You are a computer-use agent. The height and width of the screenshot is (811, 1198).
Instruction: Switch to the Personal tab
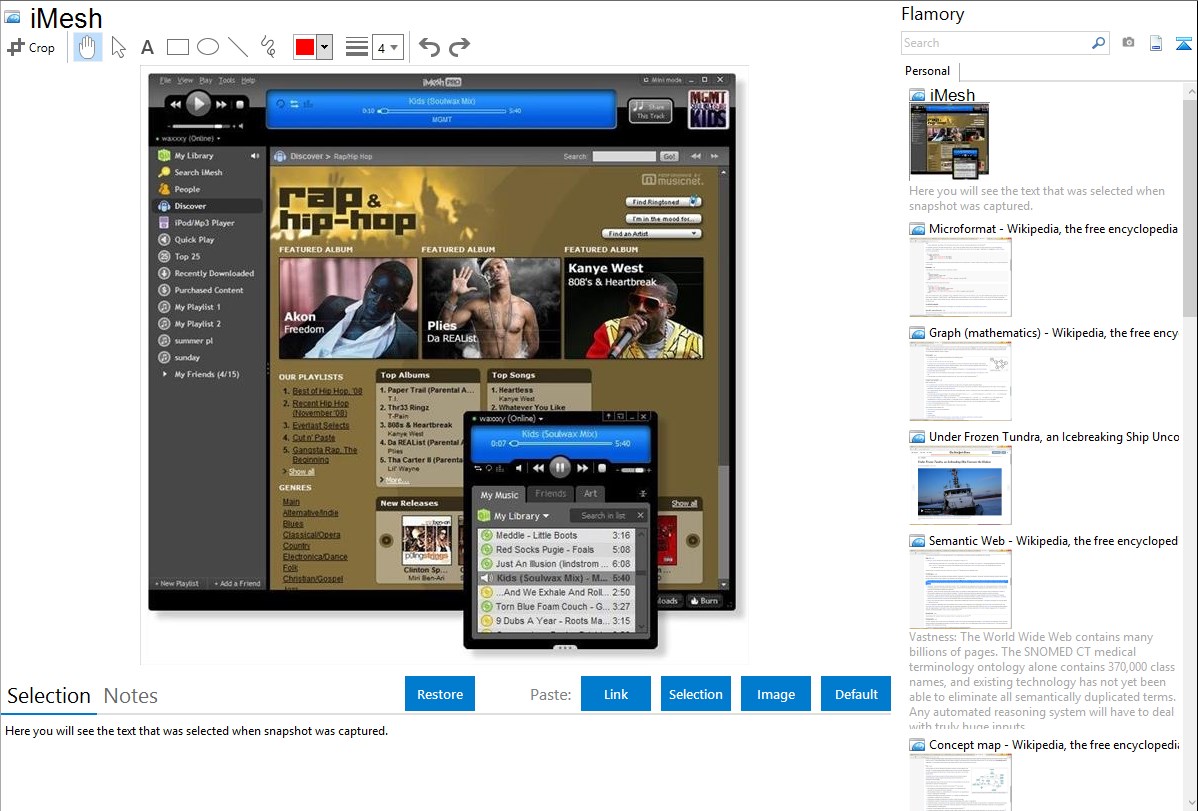click(x=928, y=71)
